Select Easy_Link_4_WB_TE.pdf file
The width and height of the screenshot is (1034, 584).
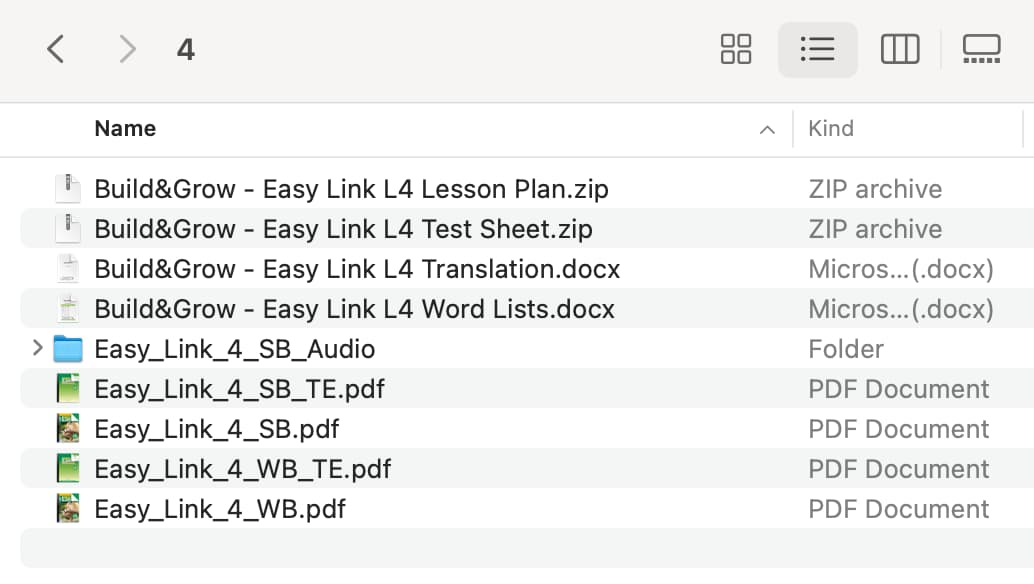pyautogui.click(x=528, y=469)
